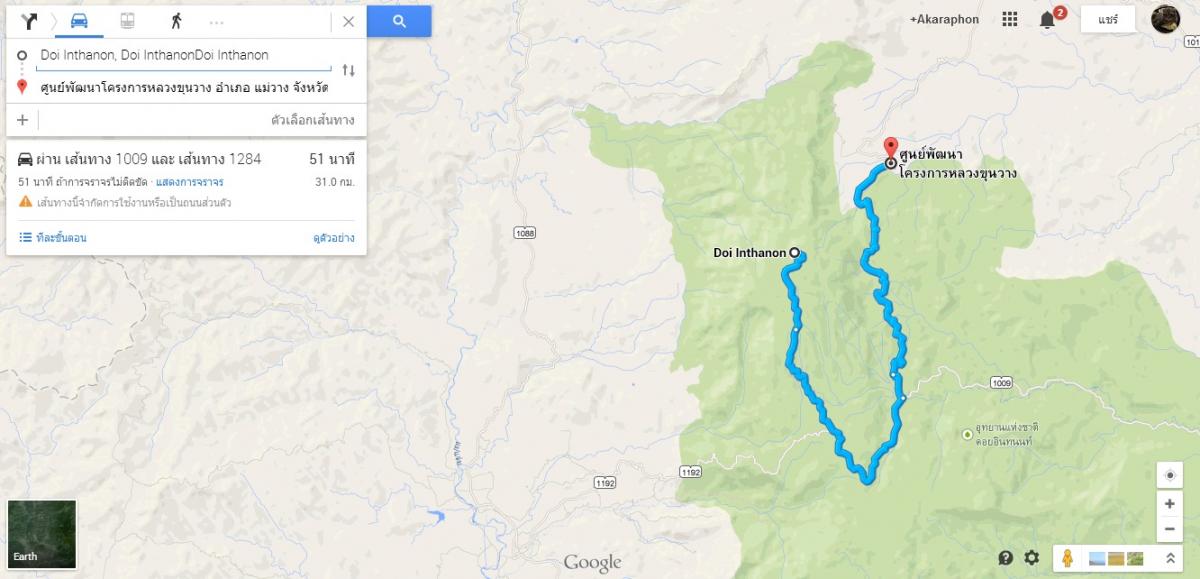The image size is (1200, 579).
Task: Open route options link
Action: tap(313, 120)
